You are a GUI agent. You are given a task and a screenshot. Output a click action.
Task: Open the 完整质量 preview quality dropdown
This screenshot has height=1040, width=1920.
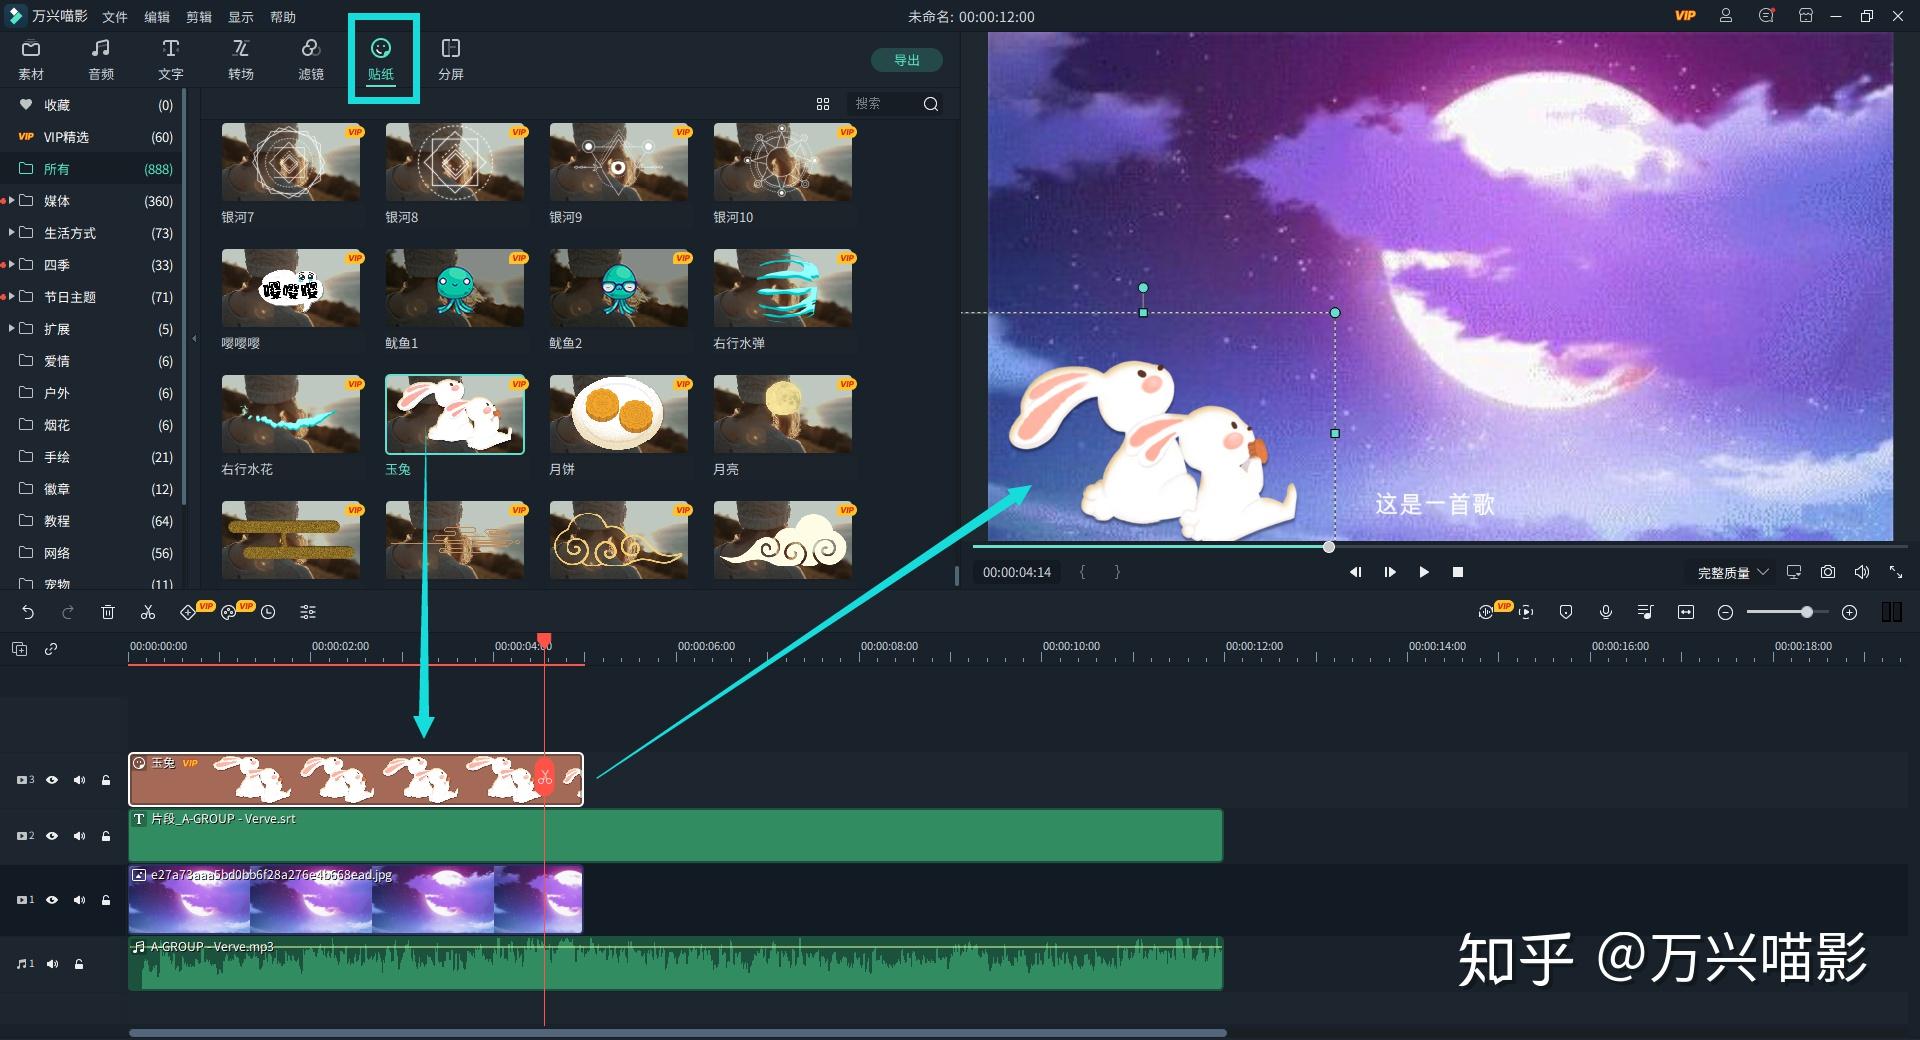tap(1733, 572)
